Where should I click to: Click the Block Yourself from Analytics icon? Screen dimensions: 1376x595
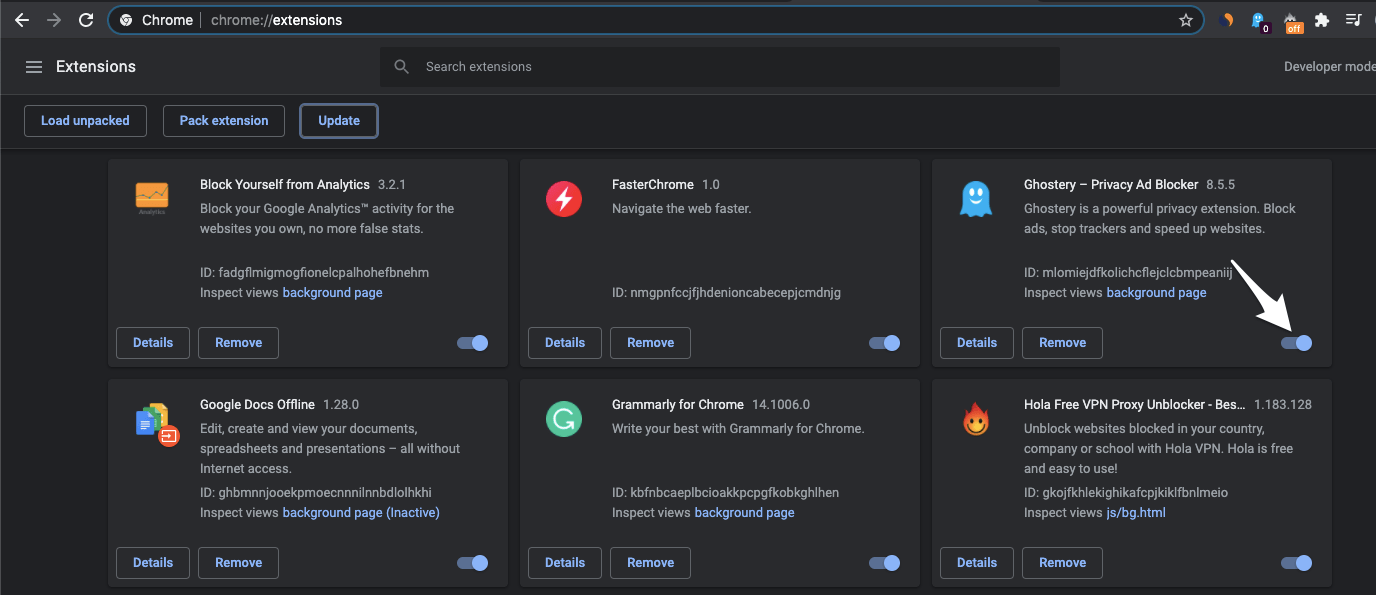coord(152,199)
